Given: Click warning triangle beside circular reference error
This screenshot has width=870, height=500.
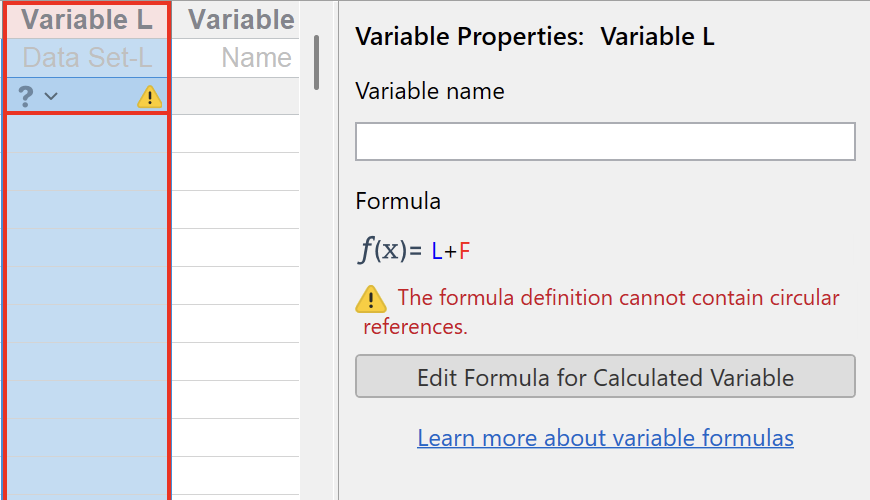Looking at the screenshot, I should 370,298.
